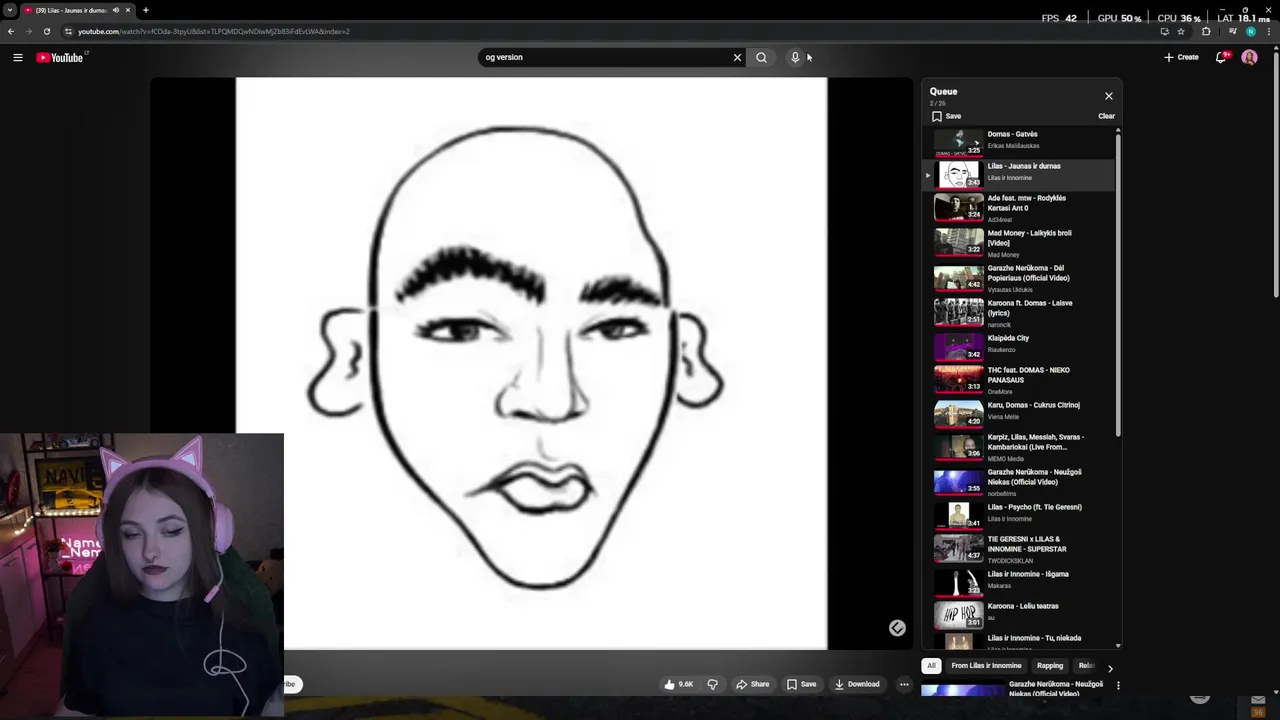Open the Create menu
The height and width of the screenshot is (720, 1280).
click(1181, 57)
